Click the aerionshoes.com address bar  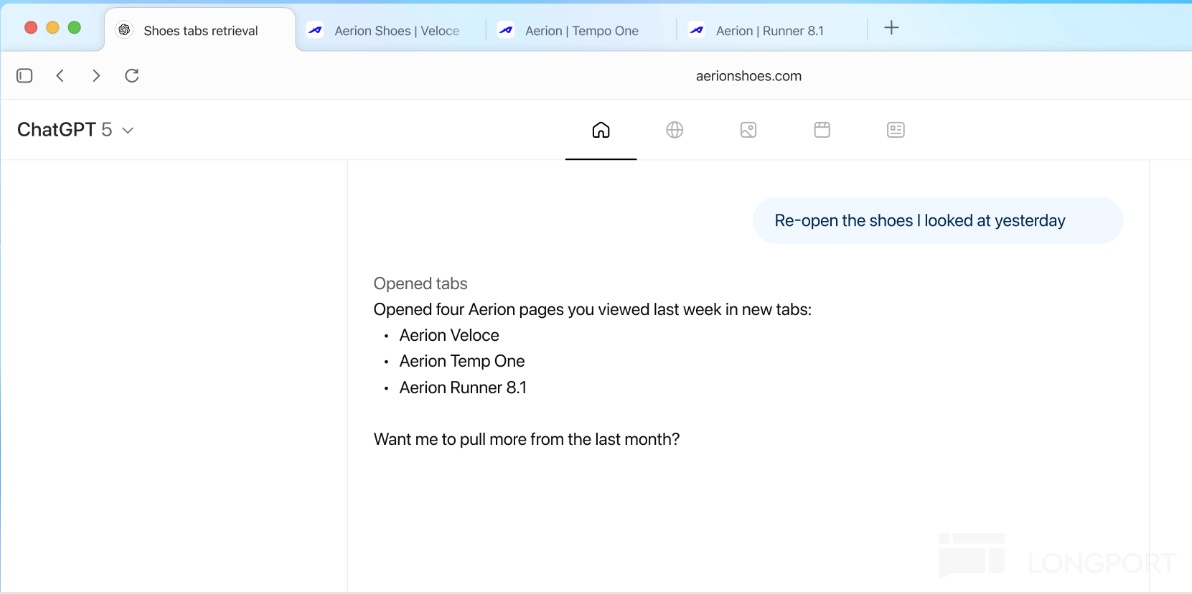click(748, 76)
